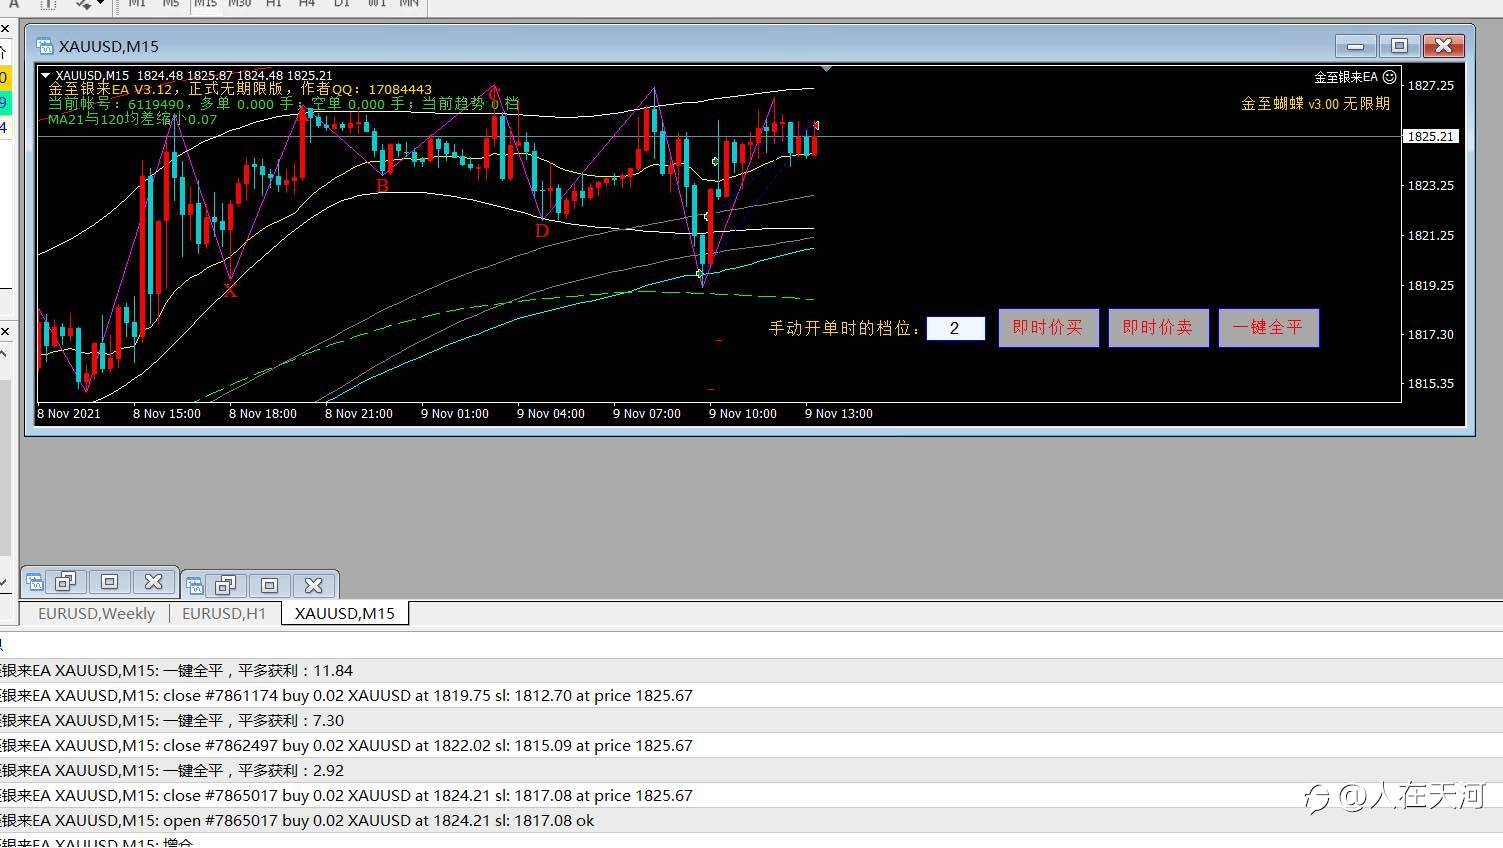Click the log row 平多获利：2.92
This screenshot has height=848, width=1503.
pos(751,770)
